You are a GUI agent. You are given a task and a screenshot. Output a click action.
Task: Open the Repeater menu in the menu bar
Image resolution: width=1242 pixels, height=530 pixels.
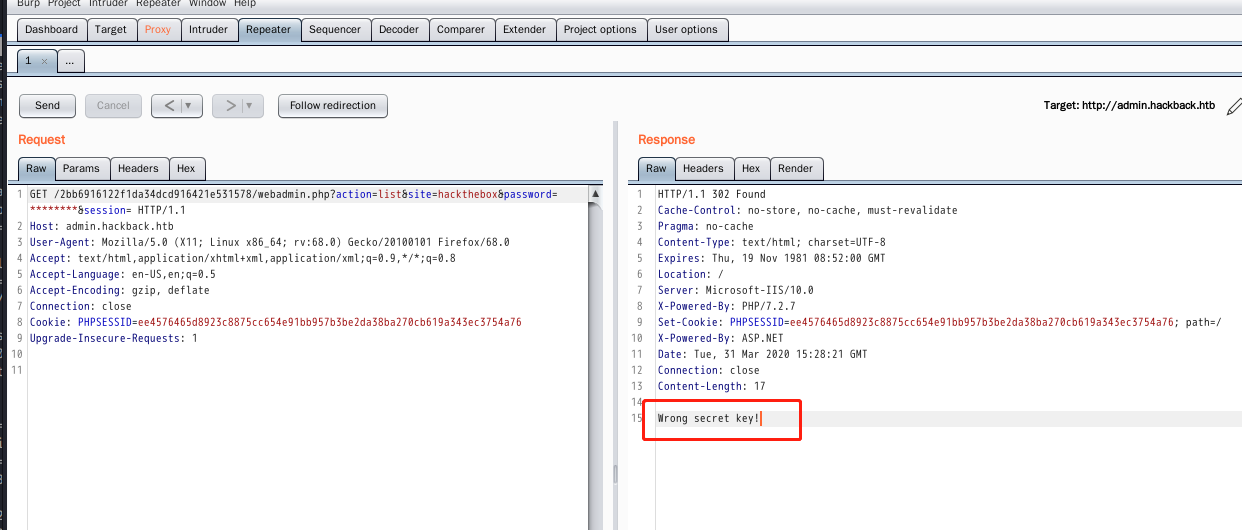coord(158,4)
